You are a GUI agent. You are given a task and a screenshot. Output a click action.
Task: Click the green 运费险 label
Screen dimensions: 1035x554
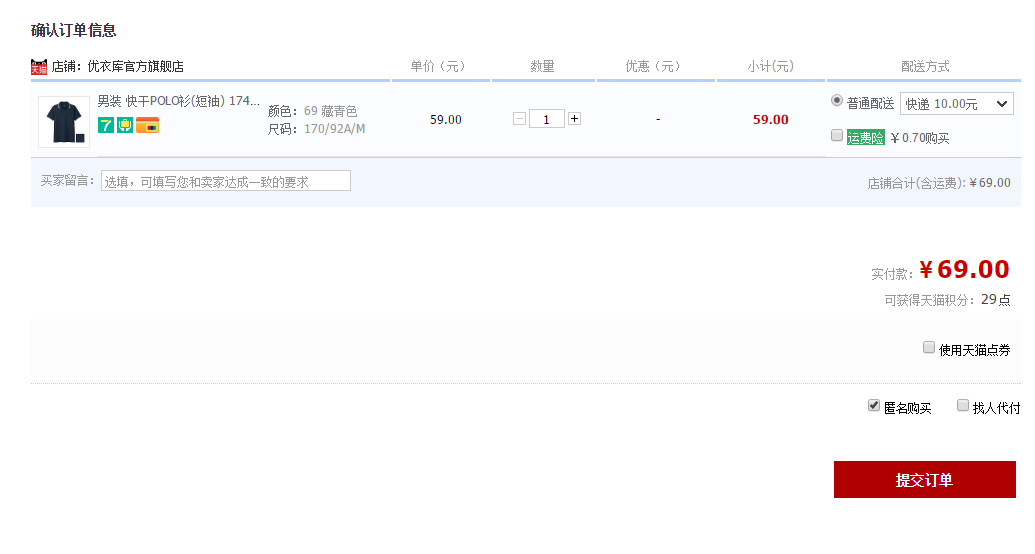[x=865, y=138]
